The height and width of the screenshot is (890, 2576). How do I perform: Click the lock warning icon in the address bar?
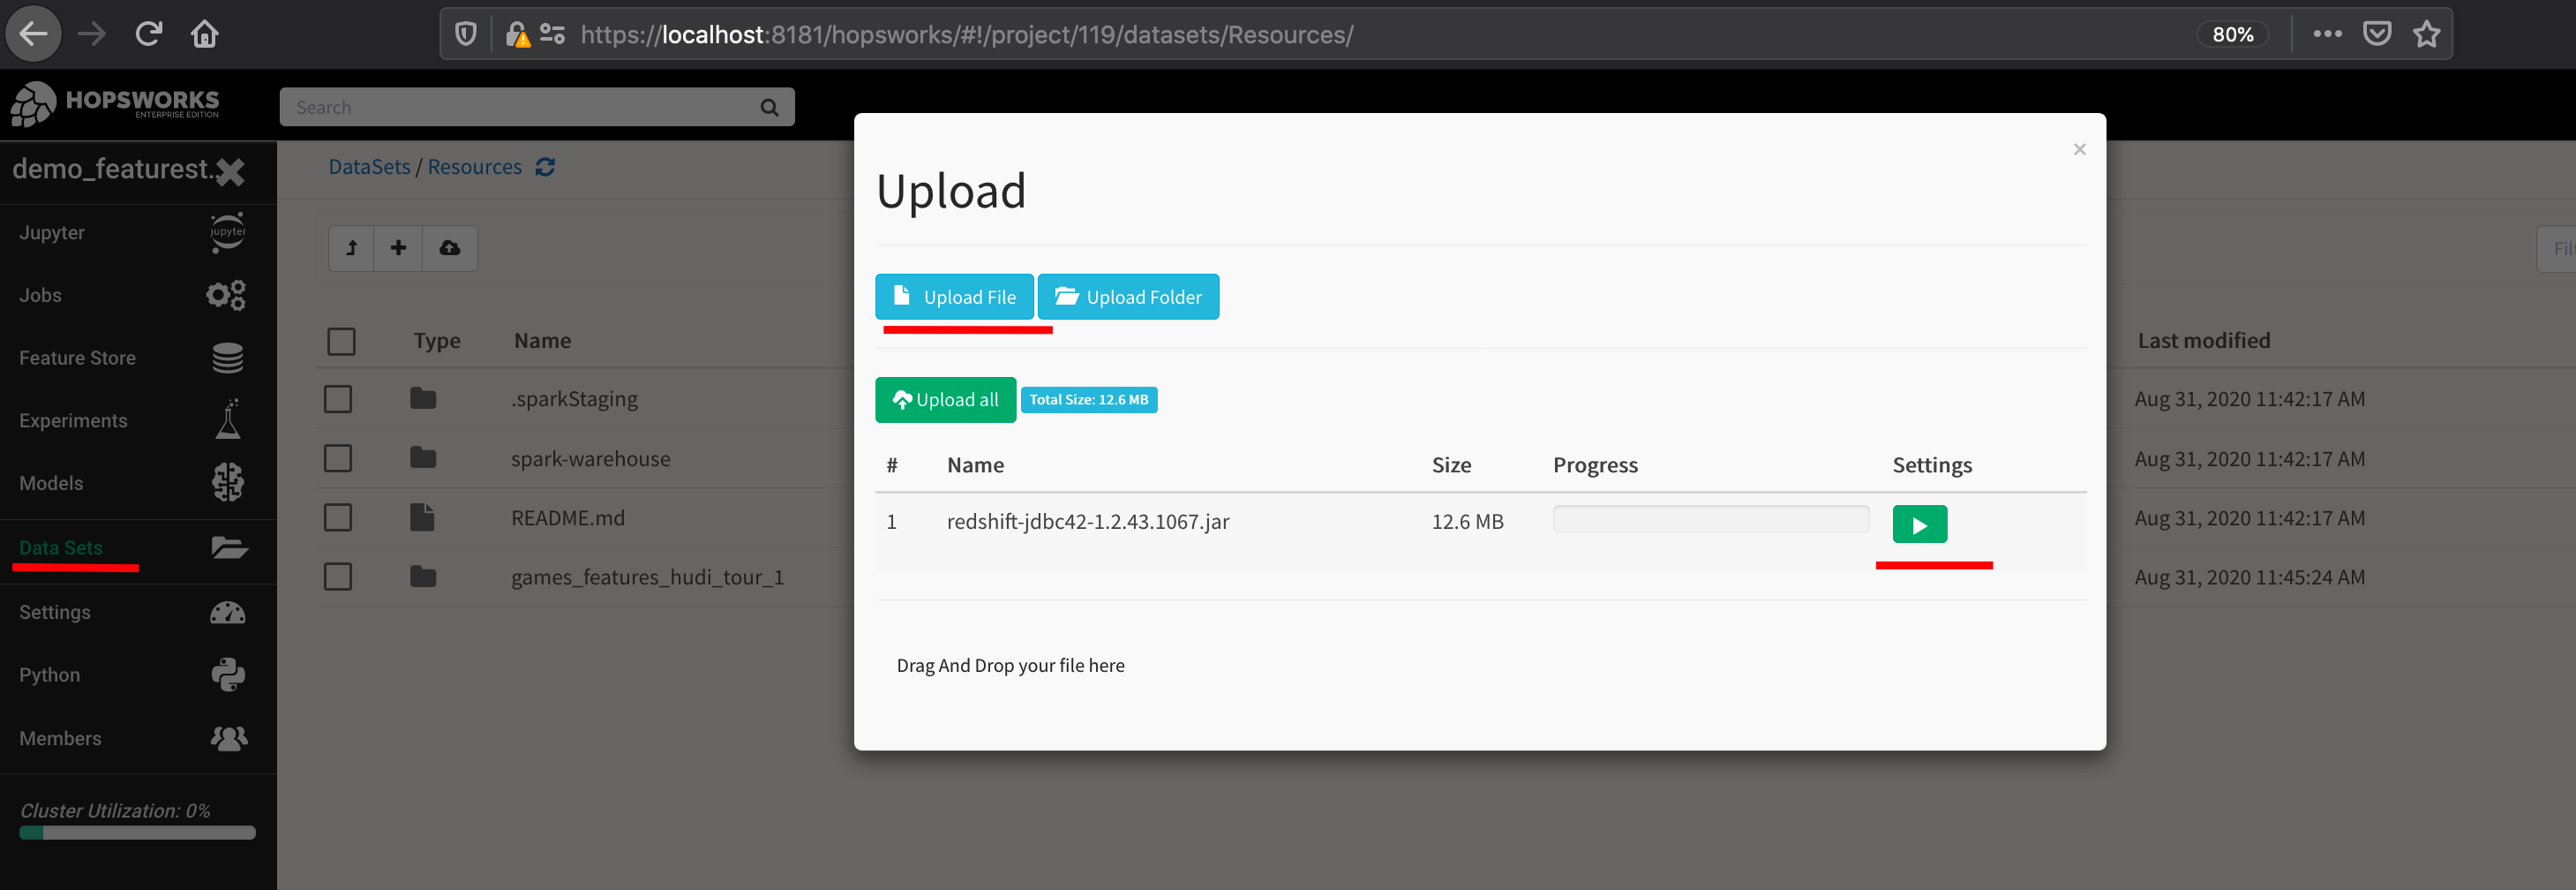517,35
